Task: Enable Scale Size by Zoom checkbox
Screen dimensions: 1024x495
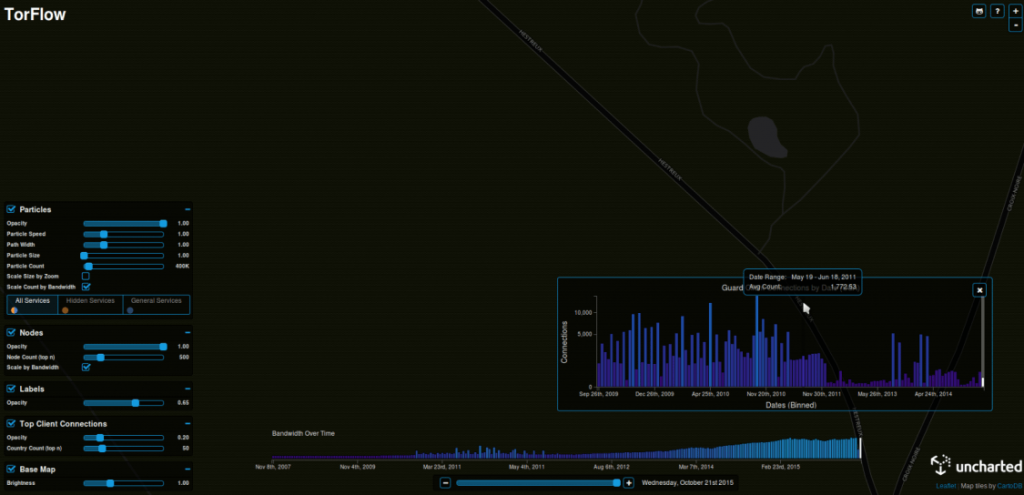Action: pos(86,276)
